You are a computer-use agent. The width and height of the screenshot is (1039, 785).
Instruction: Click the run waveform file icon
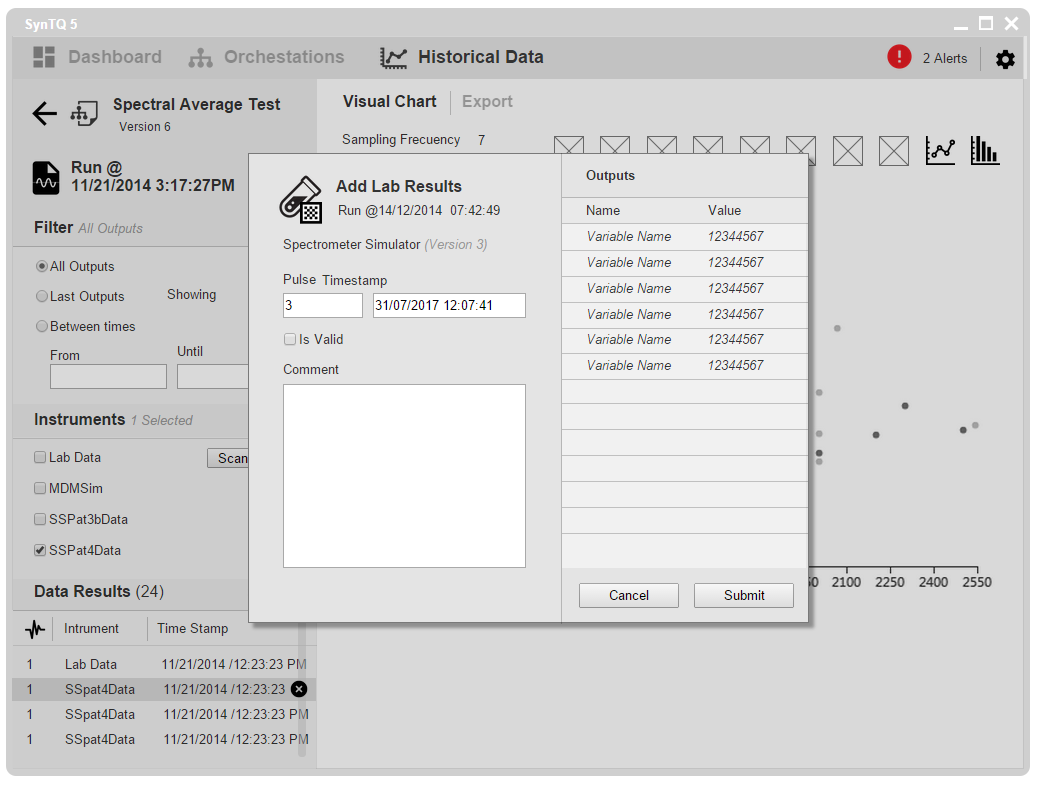(46, 178)
